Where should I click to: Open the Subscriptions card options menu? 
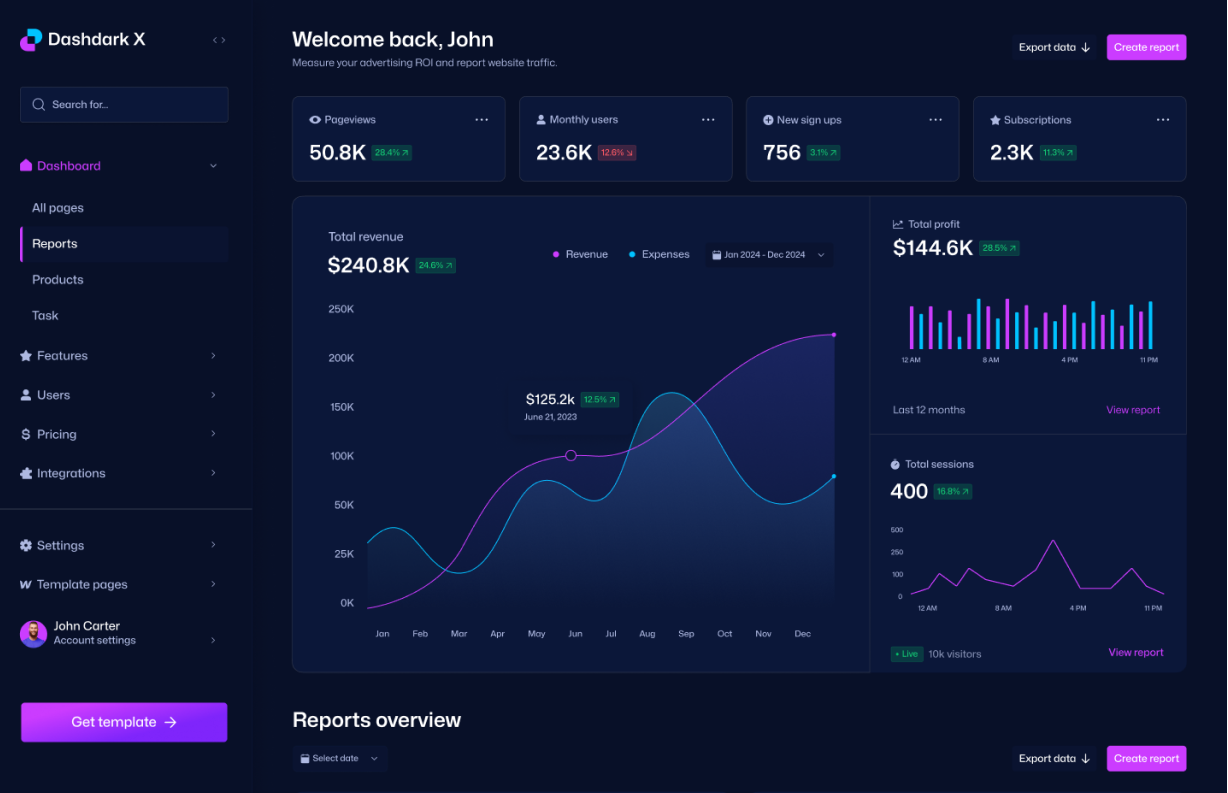[x=1162, y=119]
